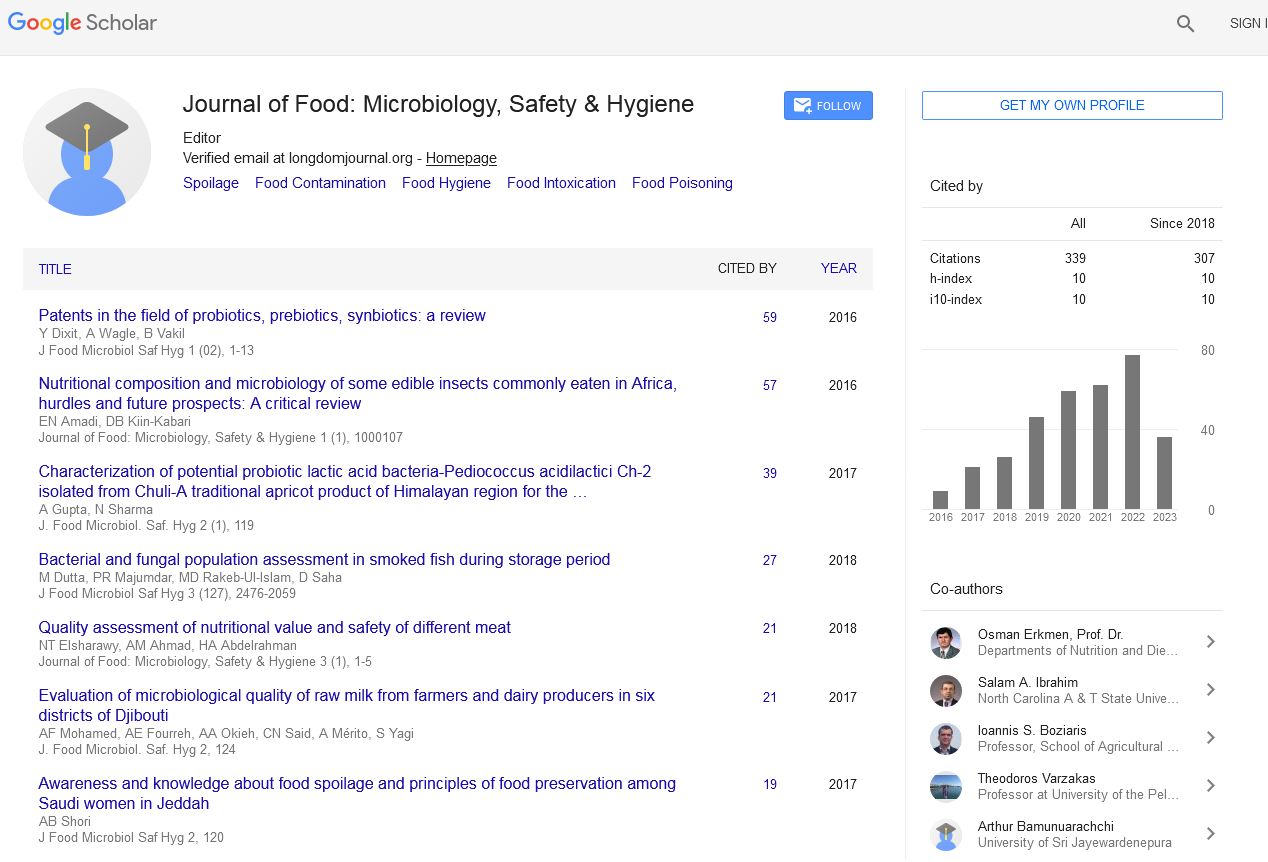Click Arthur Bamunuarachchi's avatar icon
This screenshot has width=1268, height=862.
[x=945, y=834]
